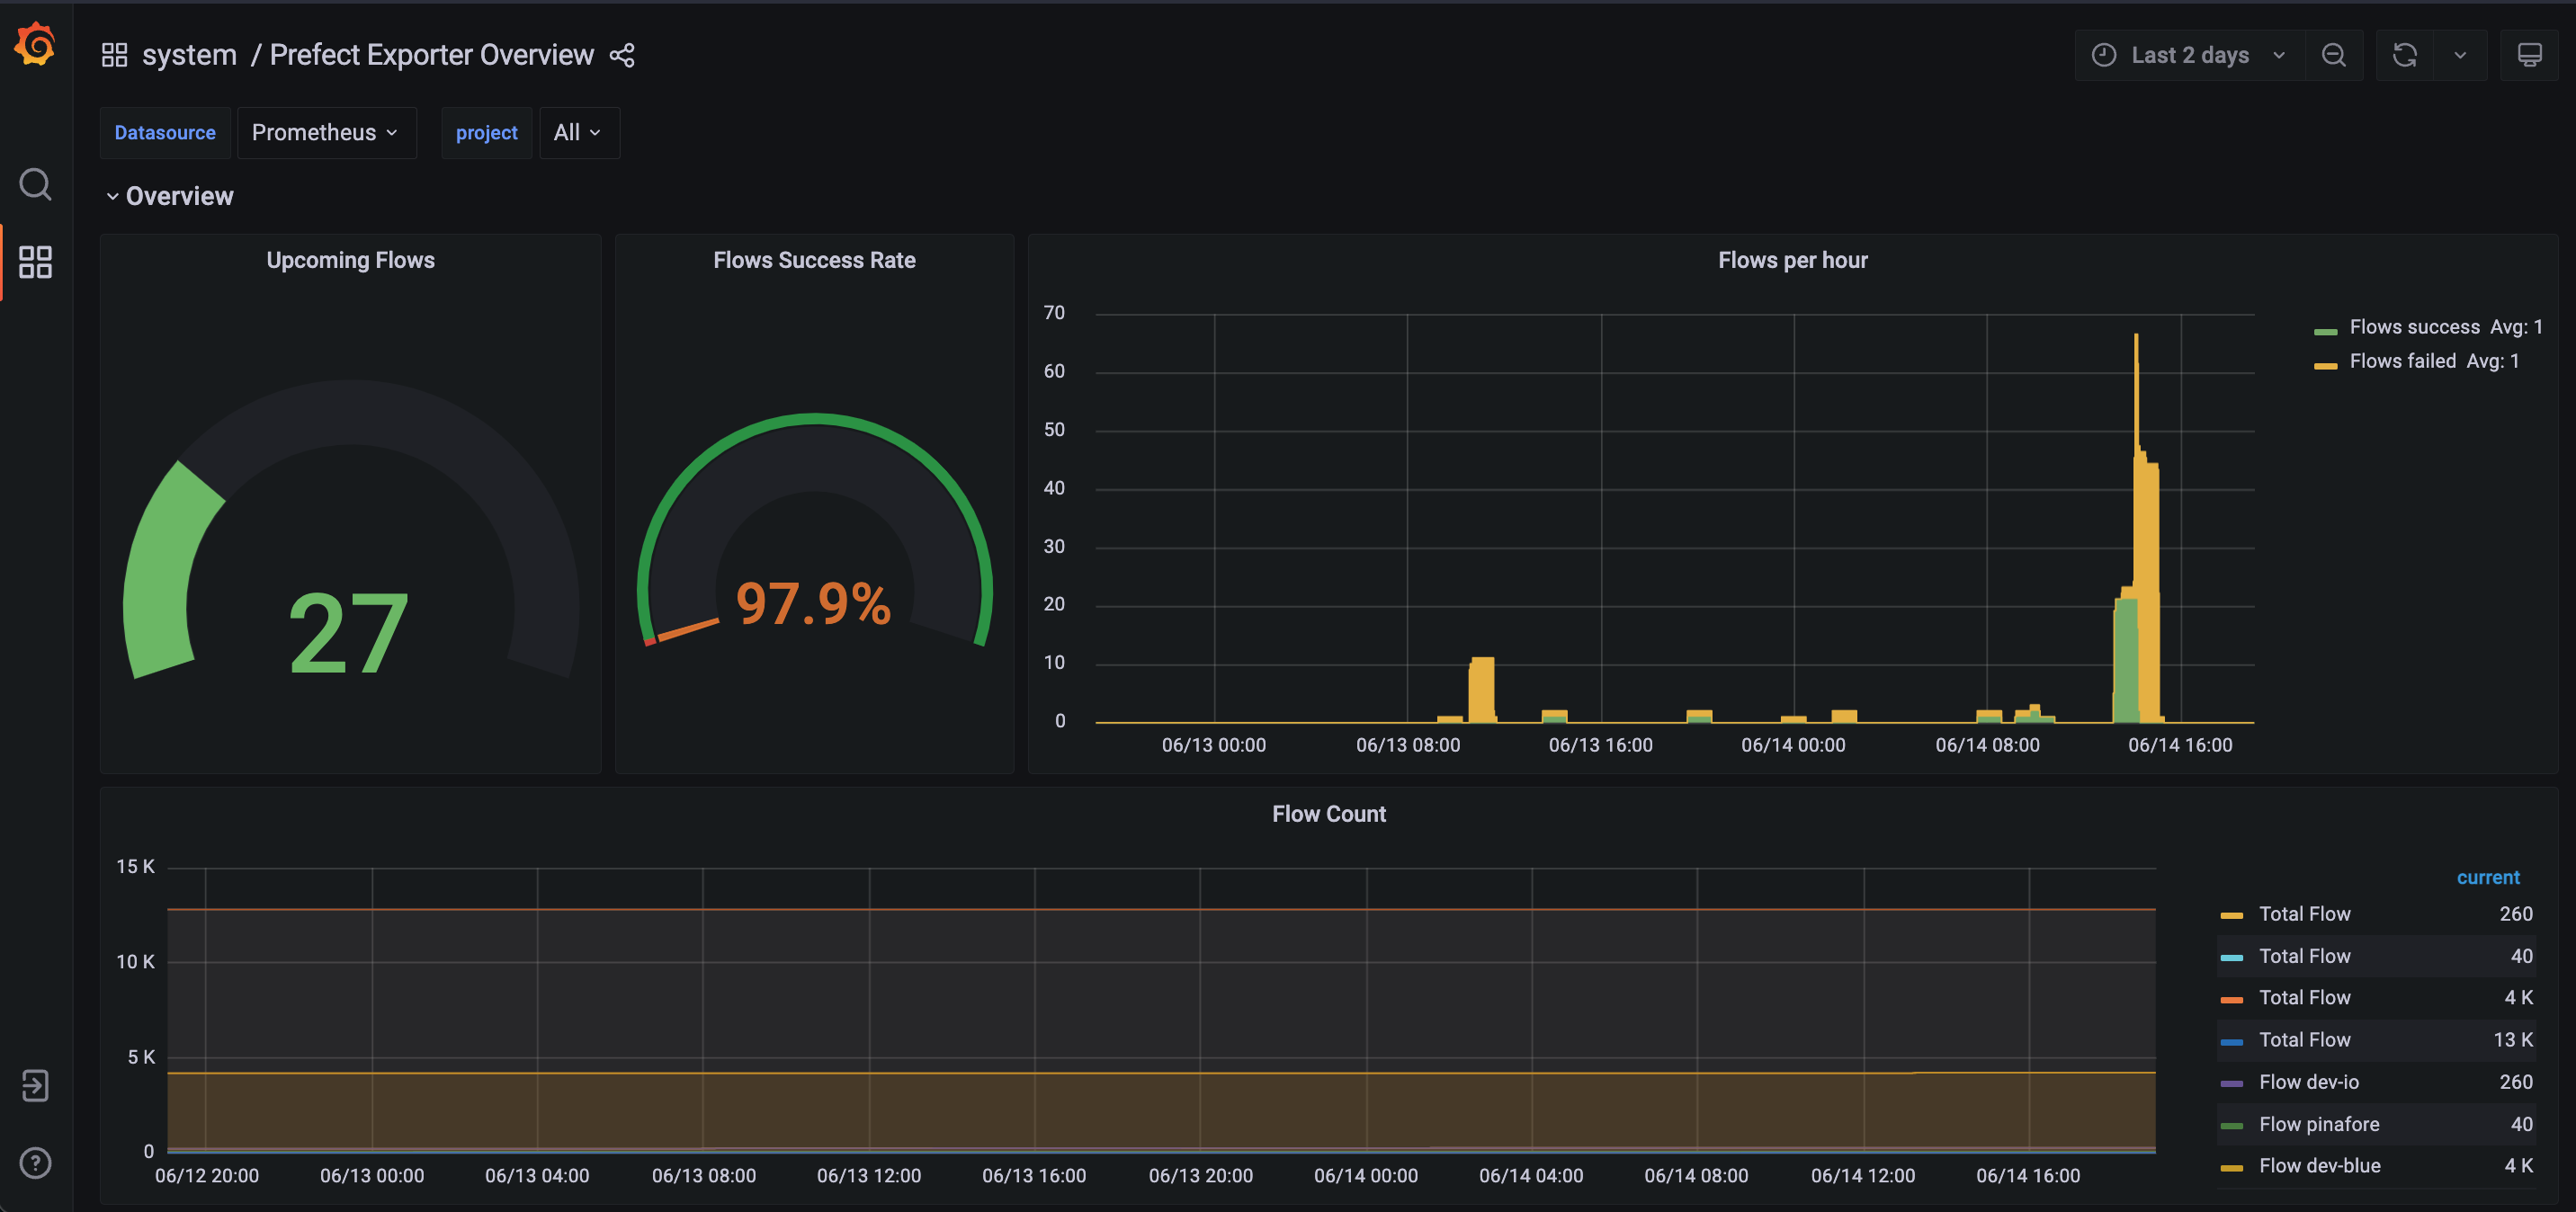
Task: Refresh the dashboard with refresh icon
Action: point(2405,55)
